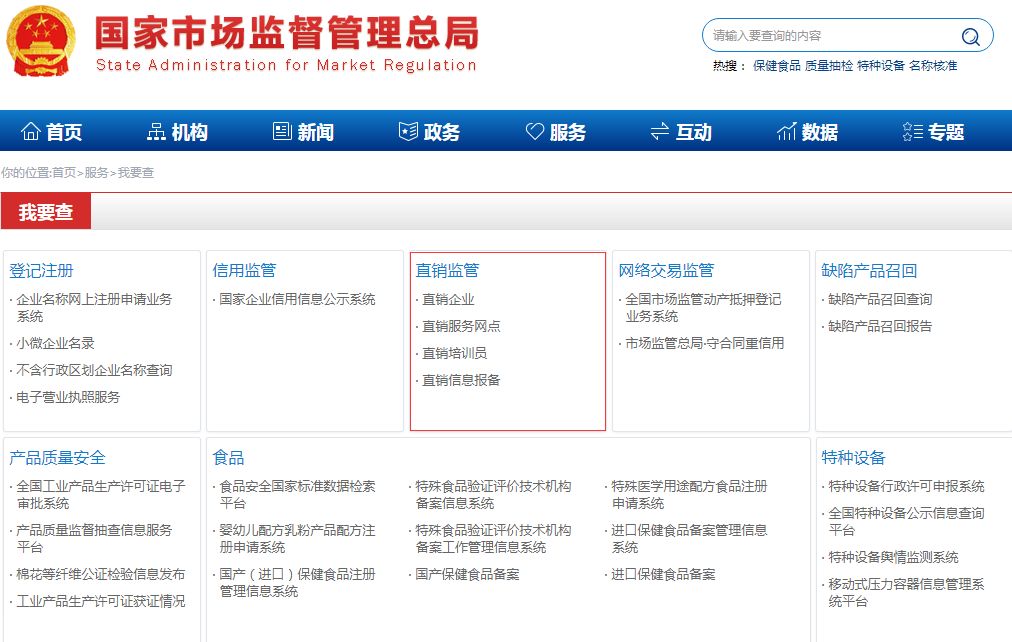This screenshot has width=1012, height=642.
Task: Click the arrows icon beside 互动
Action: tap(660, 132)
